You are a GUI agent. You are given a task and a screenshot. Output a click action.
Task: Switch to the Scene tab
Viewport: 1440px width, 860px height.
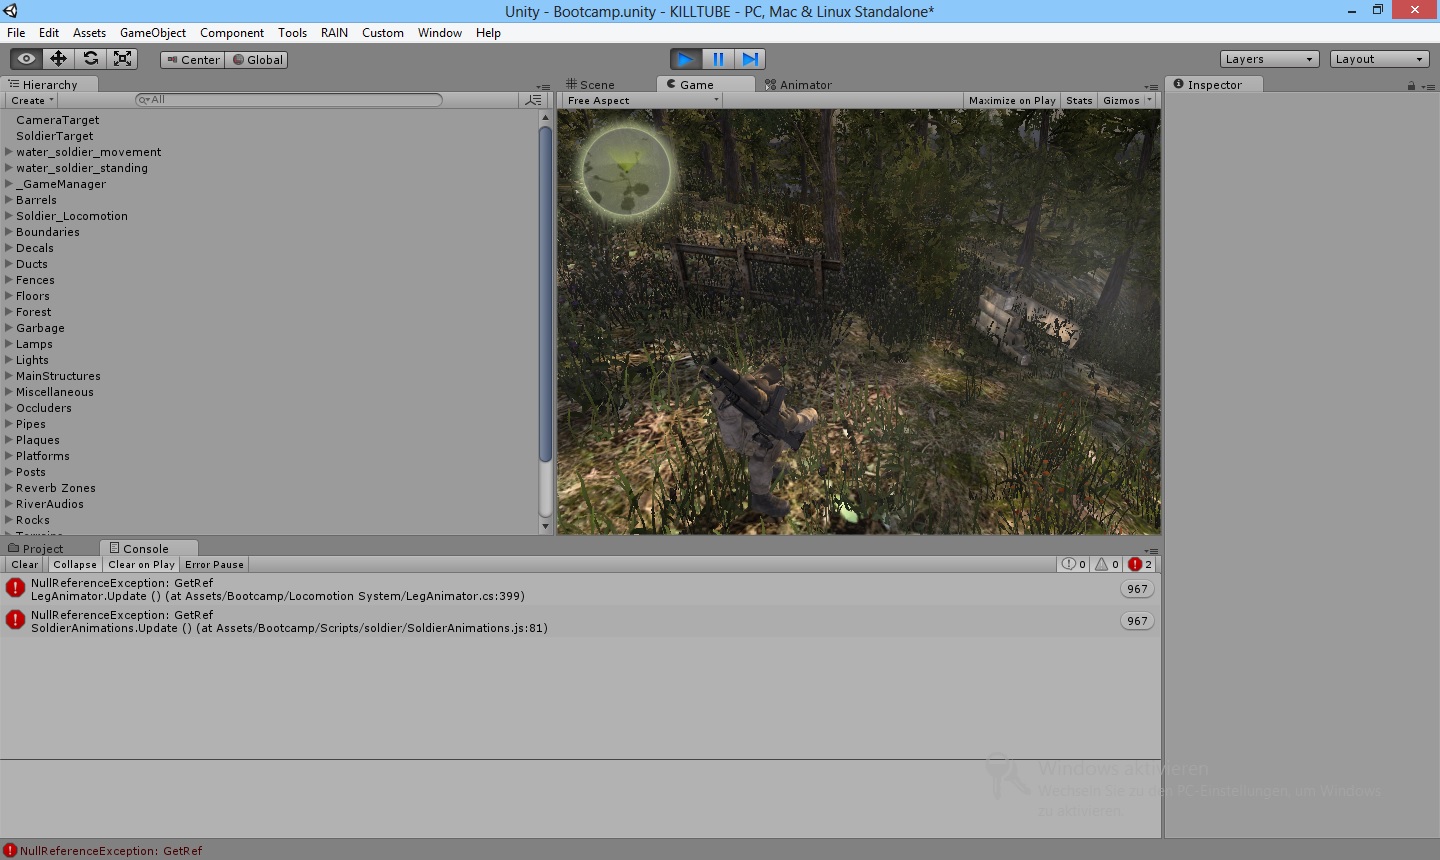pyautogui.click(x=591, y=85)
